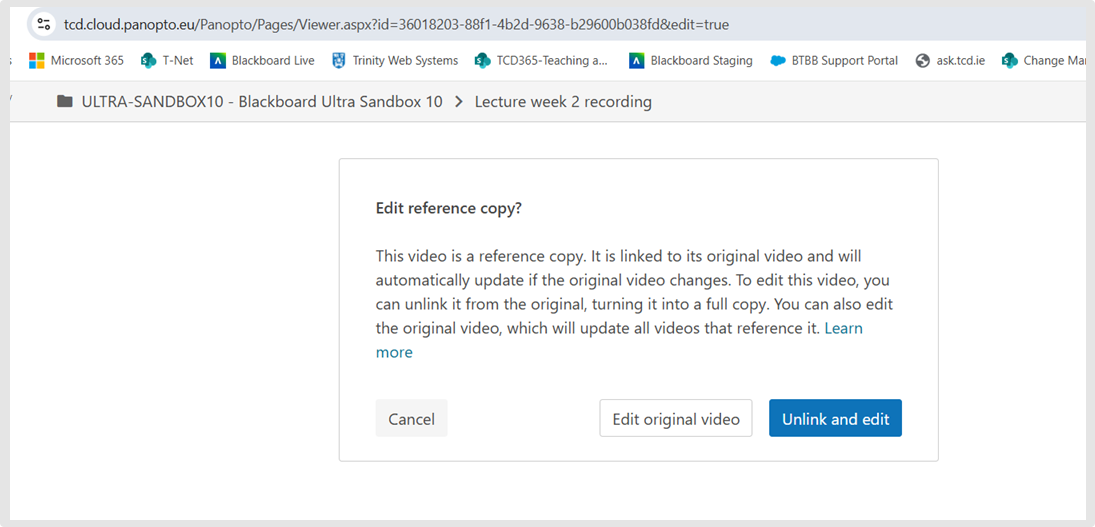Open the Trinity Web Systems bookmark
The width and height of the screenshot is (1095, 527).
point(395,61)
